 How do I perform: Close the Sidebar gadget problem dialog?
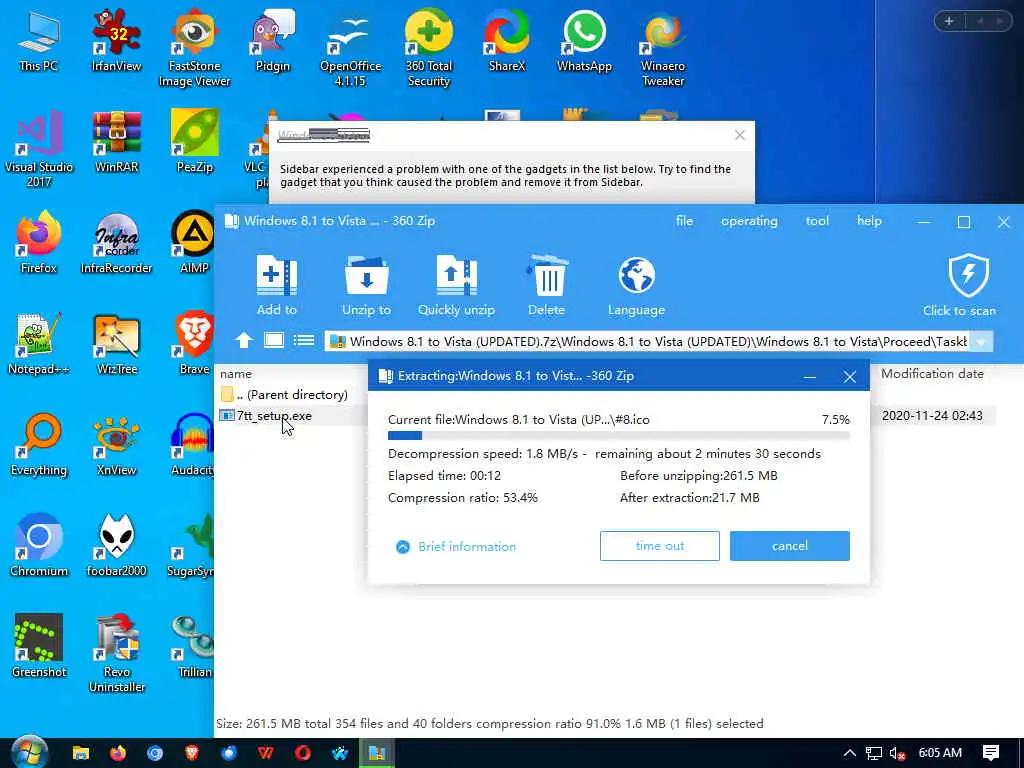(739, 135)
